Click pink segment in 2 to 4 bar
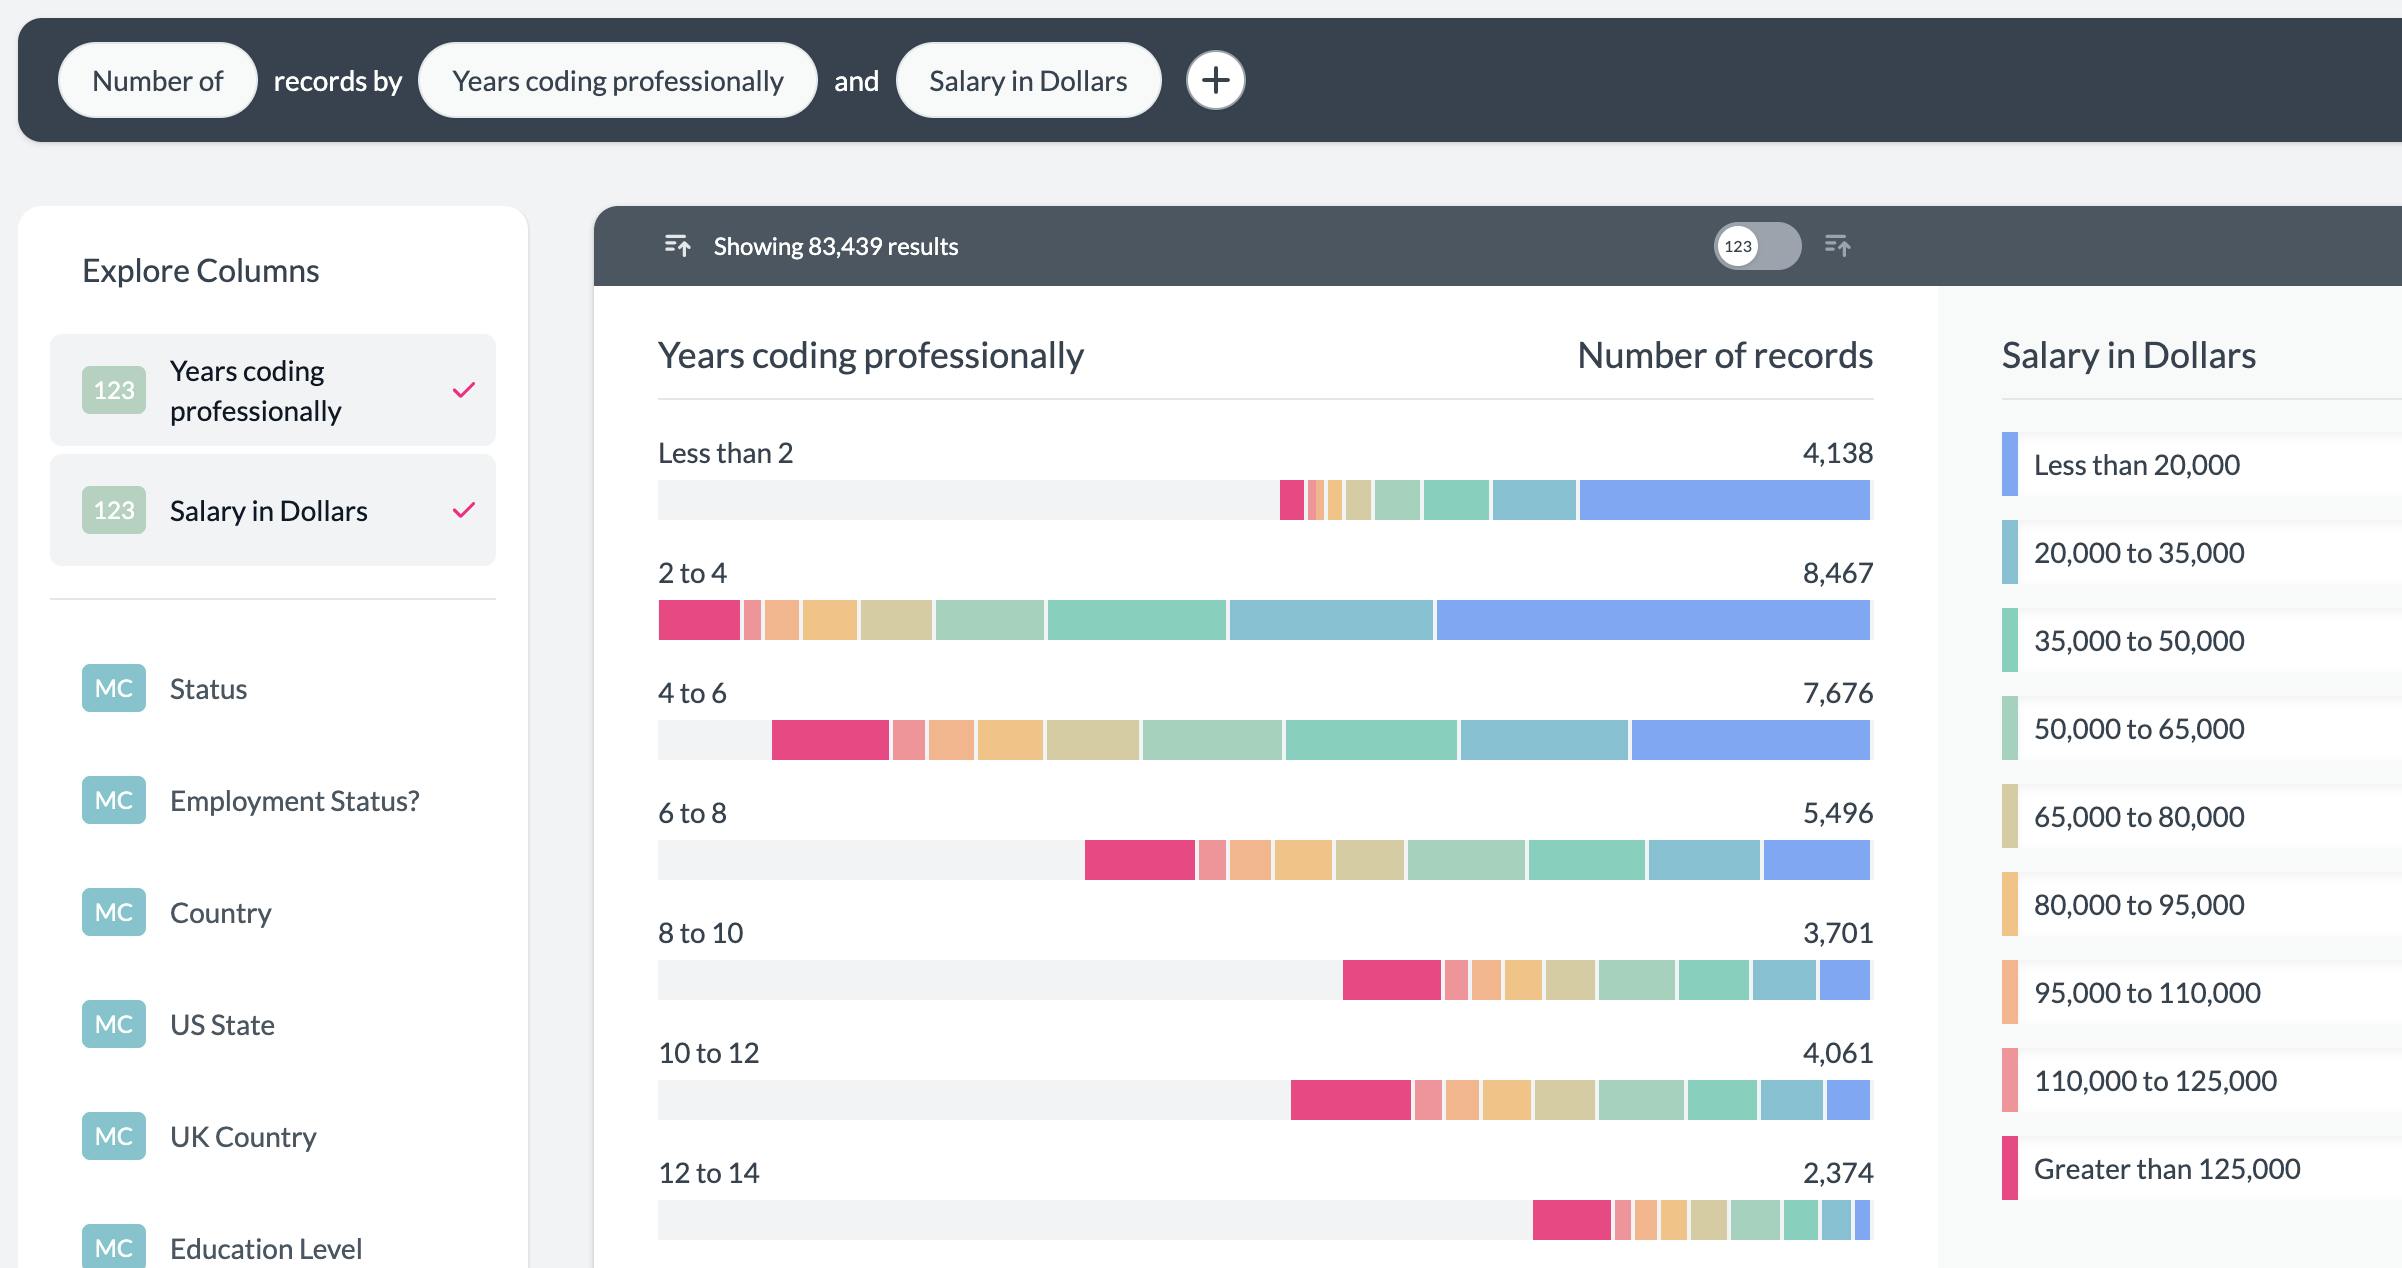Image resolution: width=2402 pixels, height=1268 pixels. tap(699, 620)
